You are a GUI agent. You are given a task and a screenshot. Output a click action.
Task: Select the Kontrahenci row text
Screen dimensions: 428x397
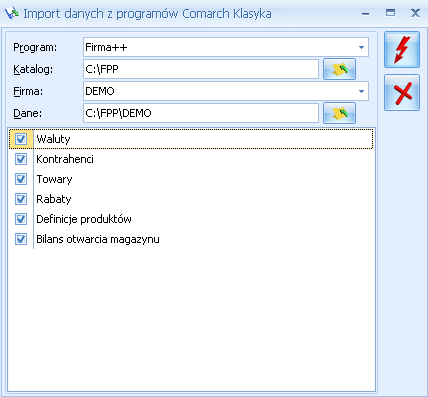click(x=65, y=159)
